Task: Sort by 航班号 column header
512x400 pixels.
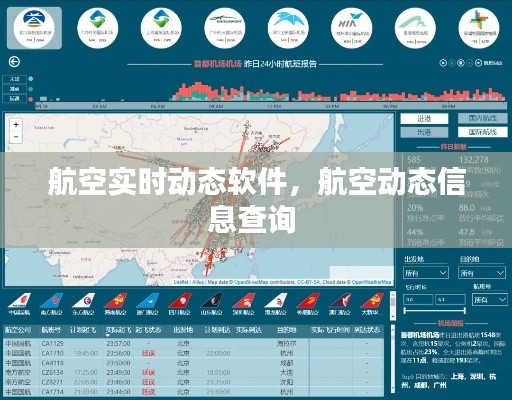Action: (x=51, y=330)
